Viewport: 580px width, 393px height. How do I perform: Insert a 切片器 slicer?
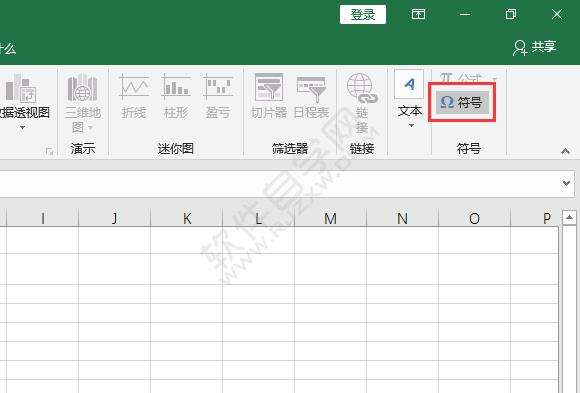pos(269,96)
